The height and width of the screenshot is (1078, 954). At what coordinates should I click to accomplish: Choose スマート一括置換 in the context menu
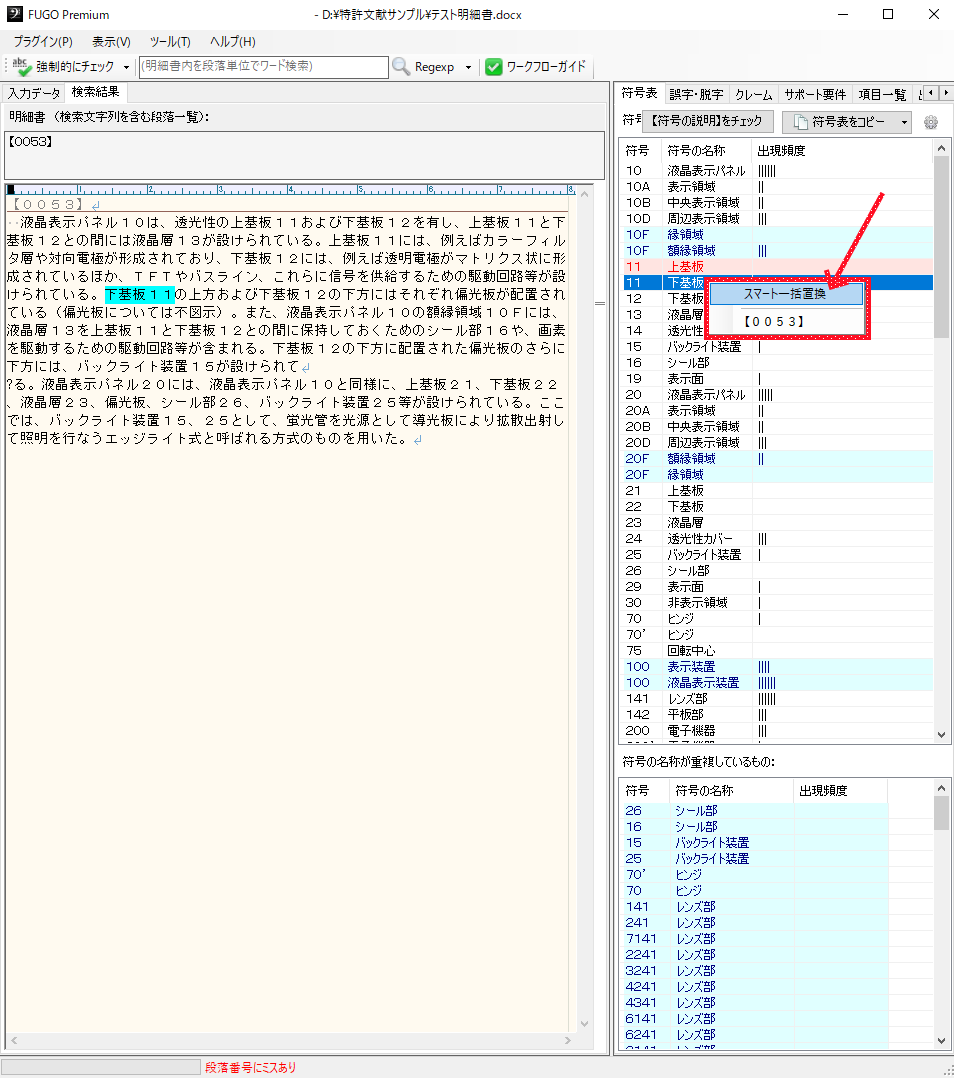pos(784,294)
